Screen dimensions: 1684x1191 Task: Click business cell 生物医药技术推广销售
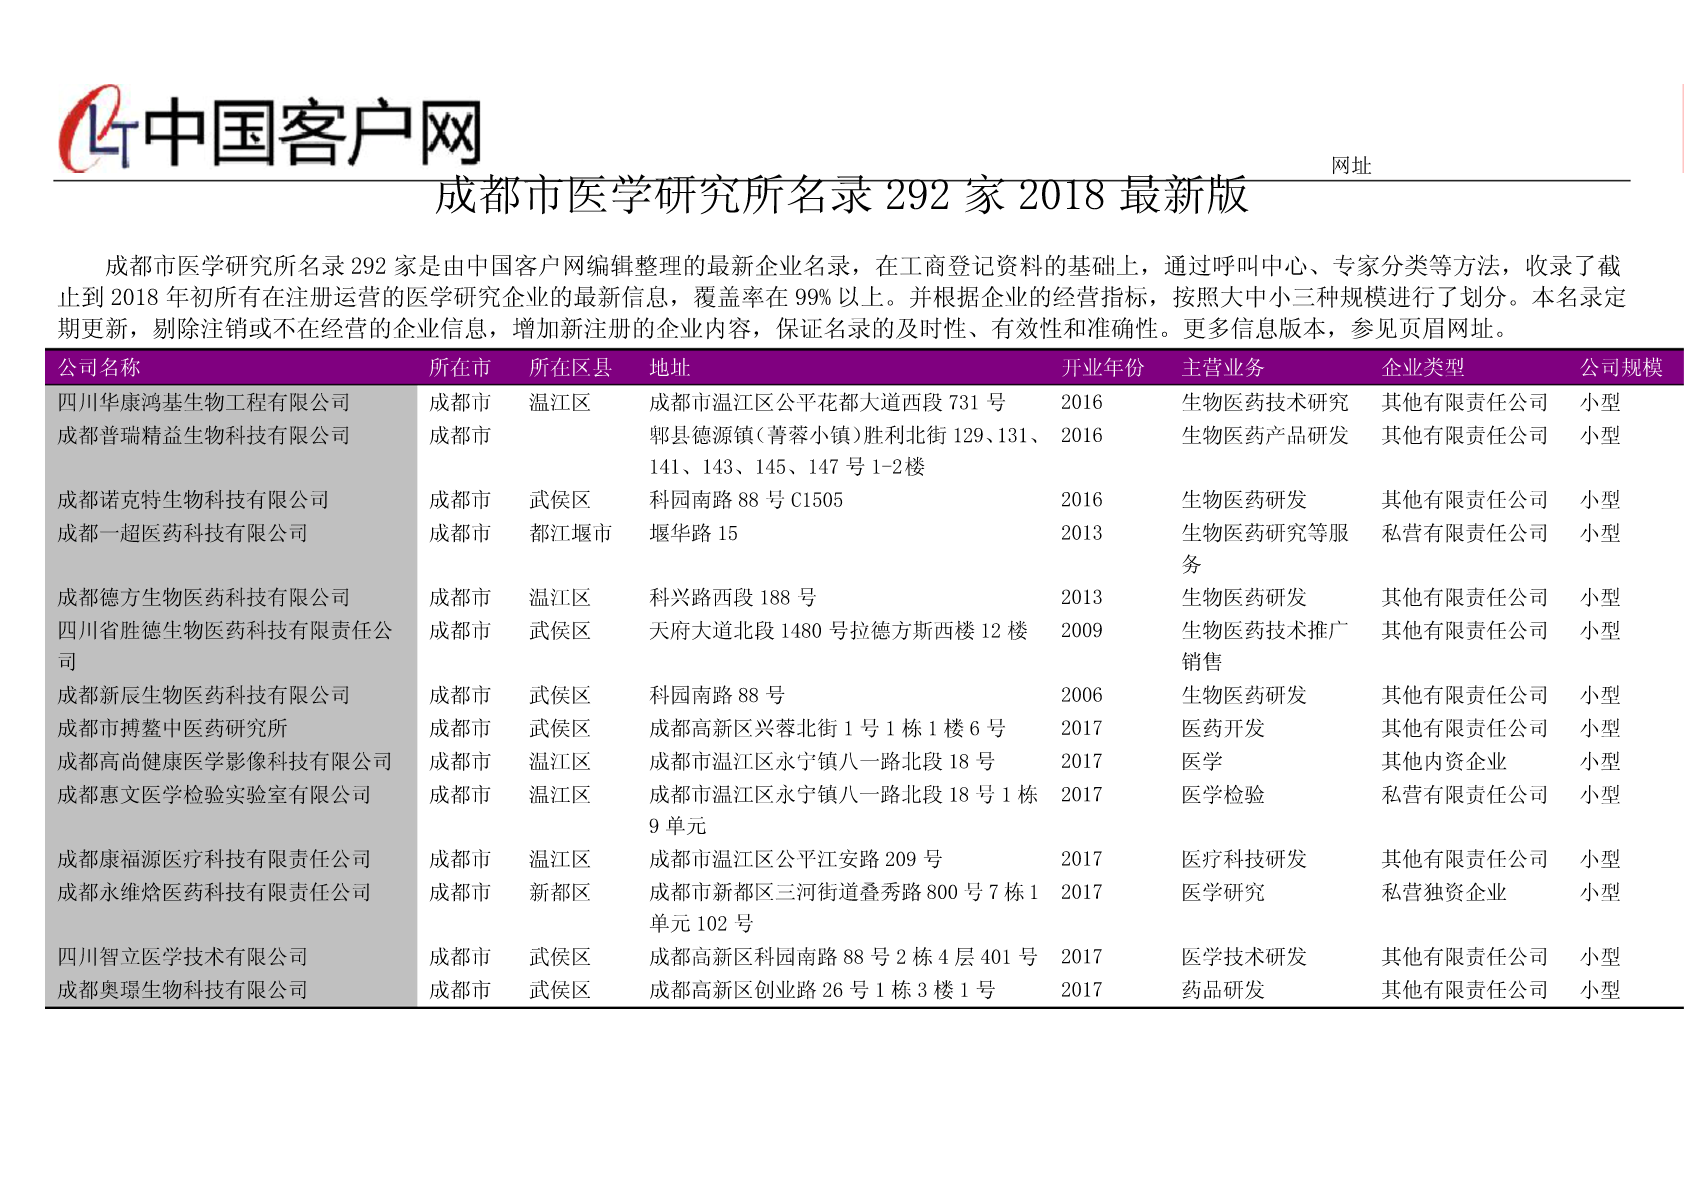tap(1265, 646)
